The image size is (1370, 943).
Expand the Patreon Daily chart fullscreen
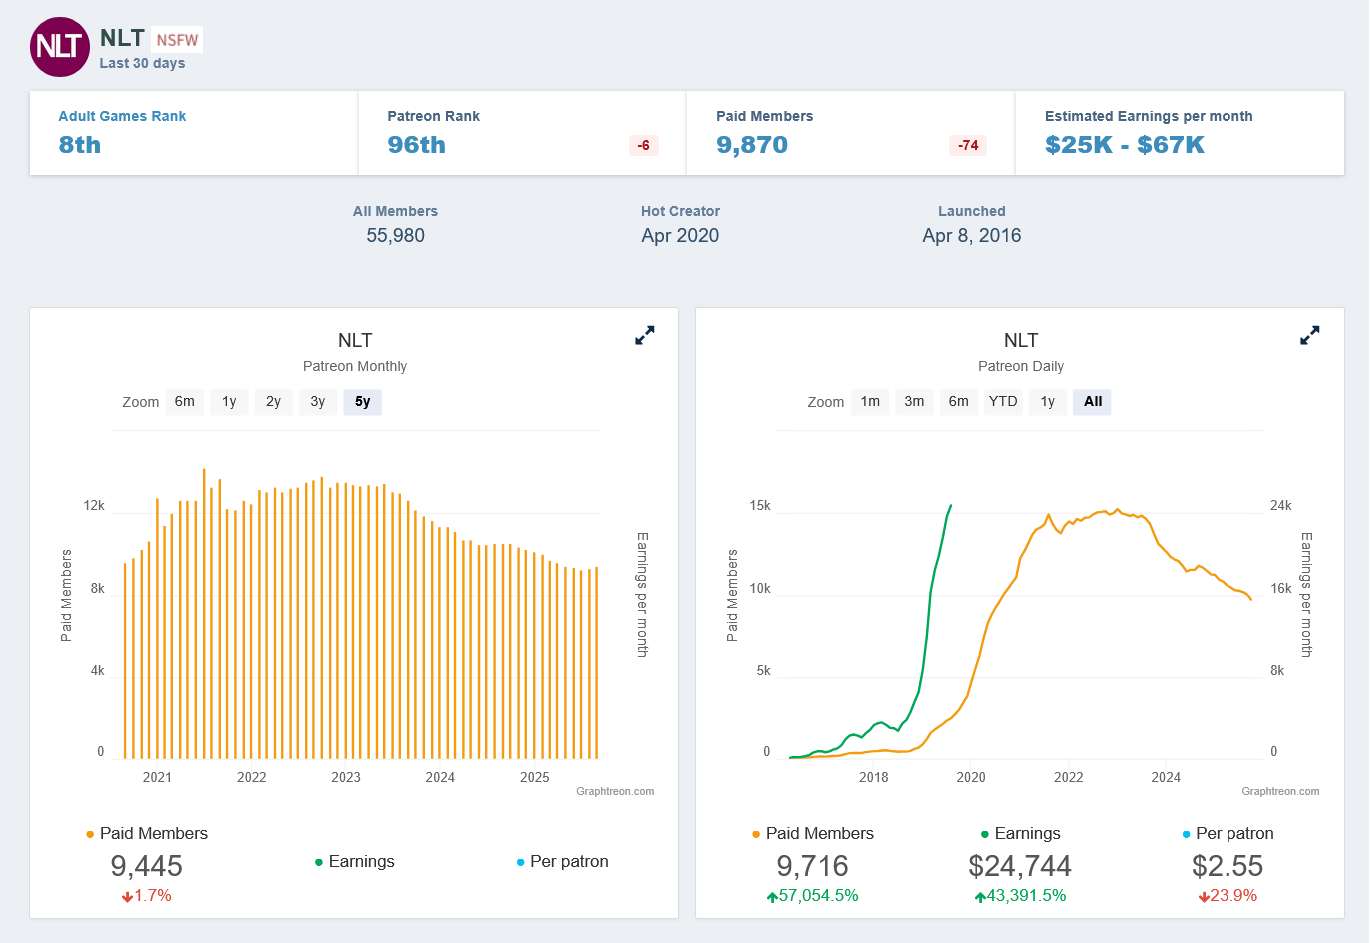pyautogui.click(x=1310, y=336)
